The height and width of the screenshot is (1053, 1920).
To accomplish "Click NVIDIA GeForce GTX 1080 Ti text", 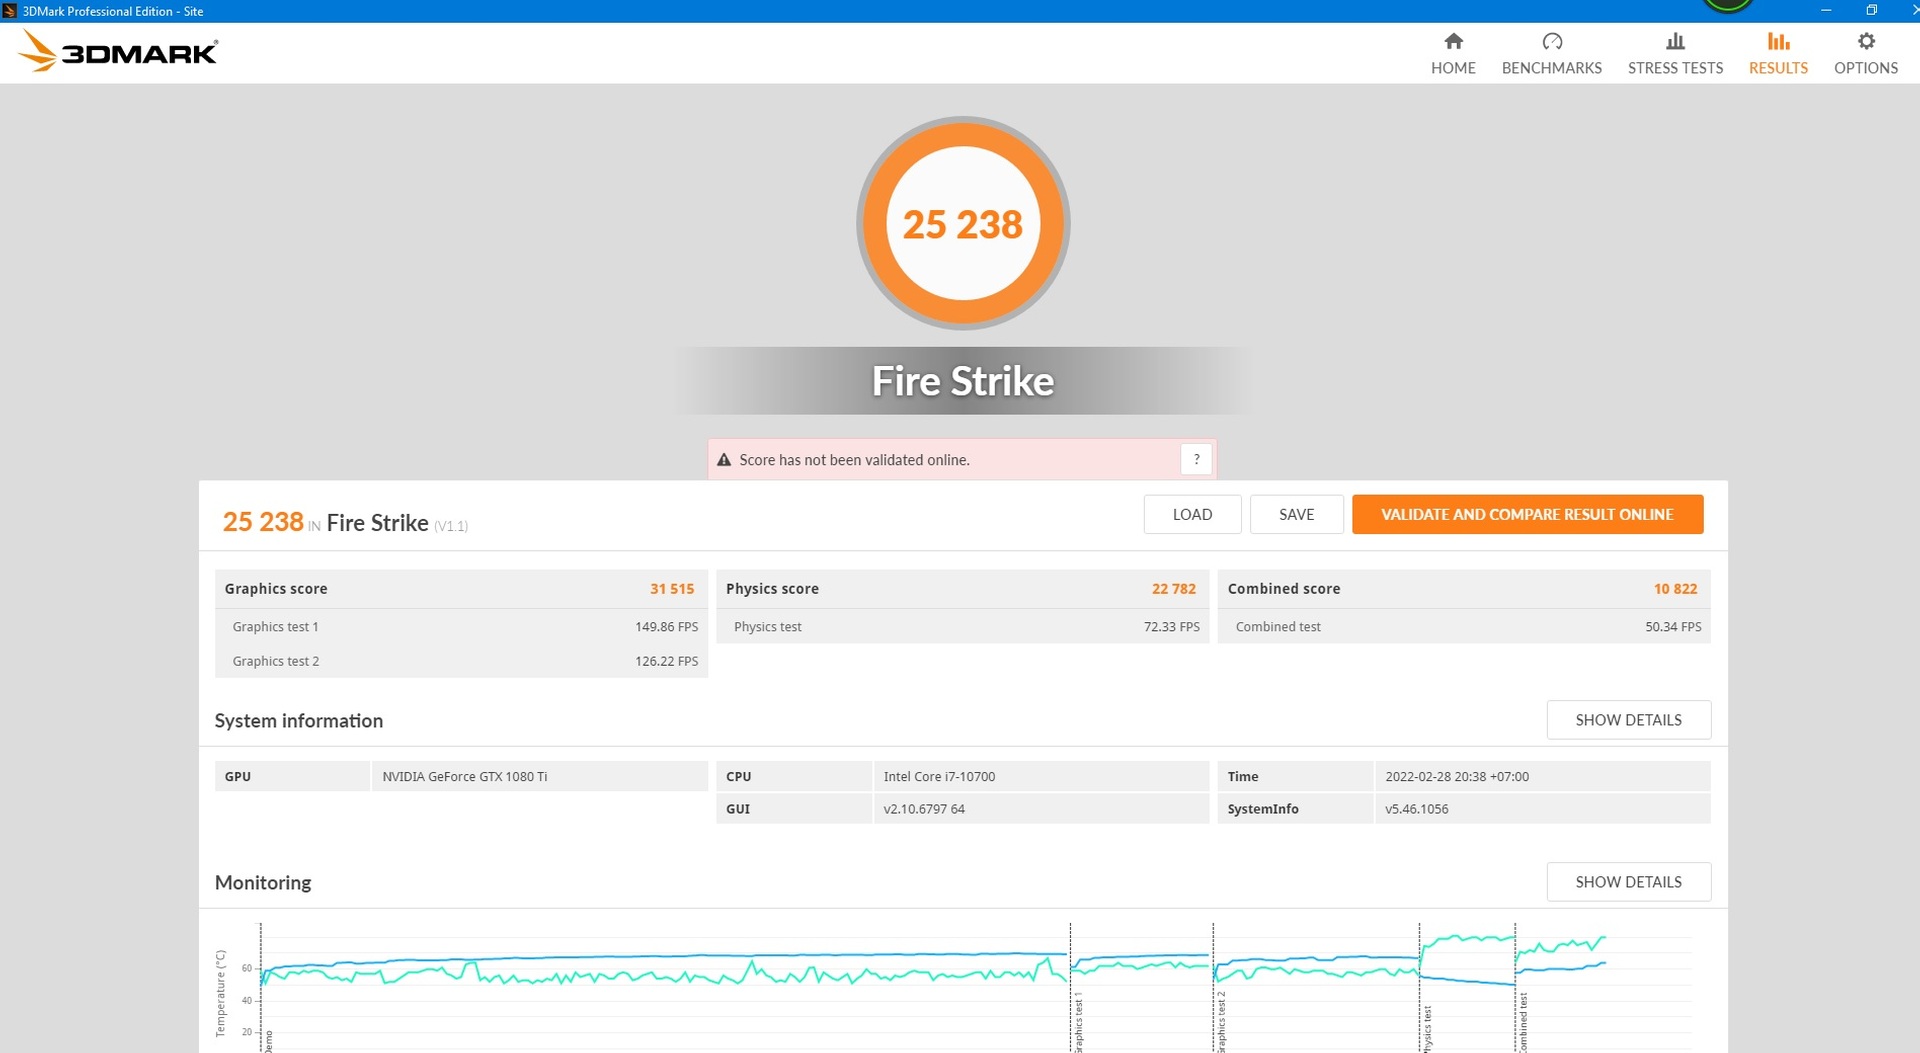I will coord(464,776).
